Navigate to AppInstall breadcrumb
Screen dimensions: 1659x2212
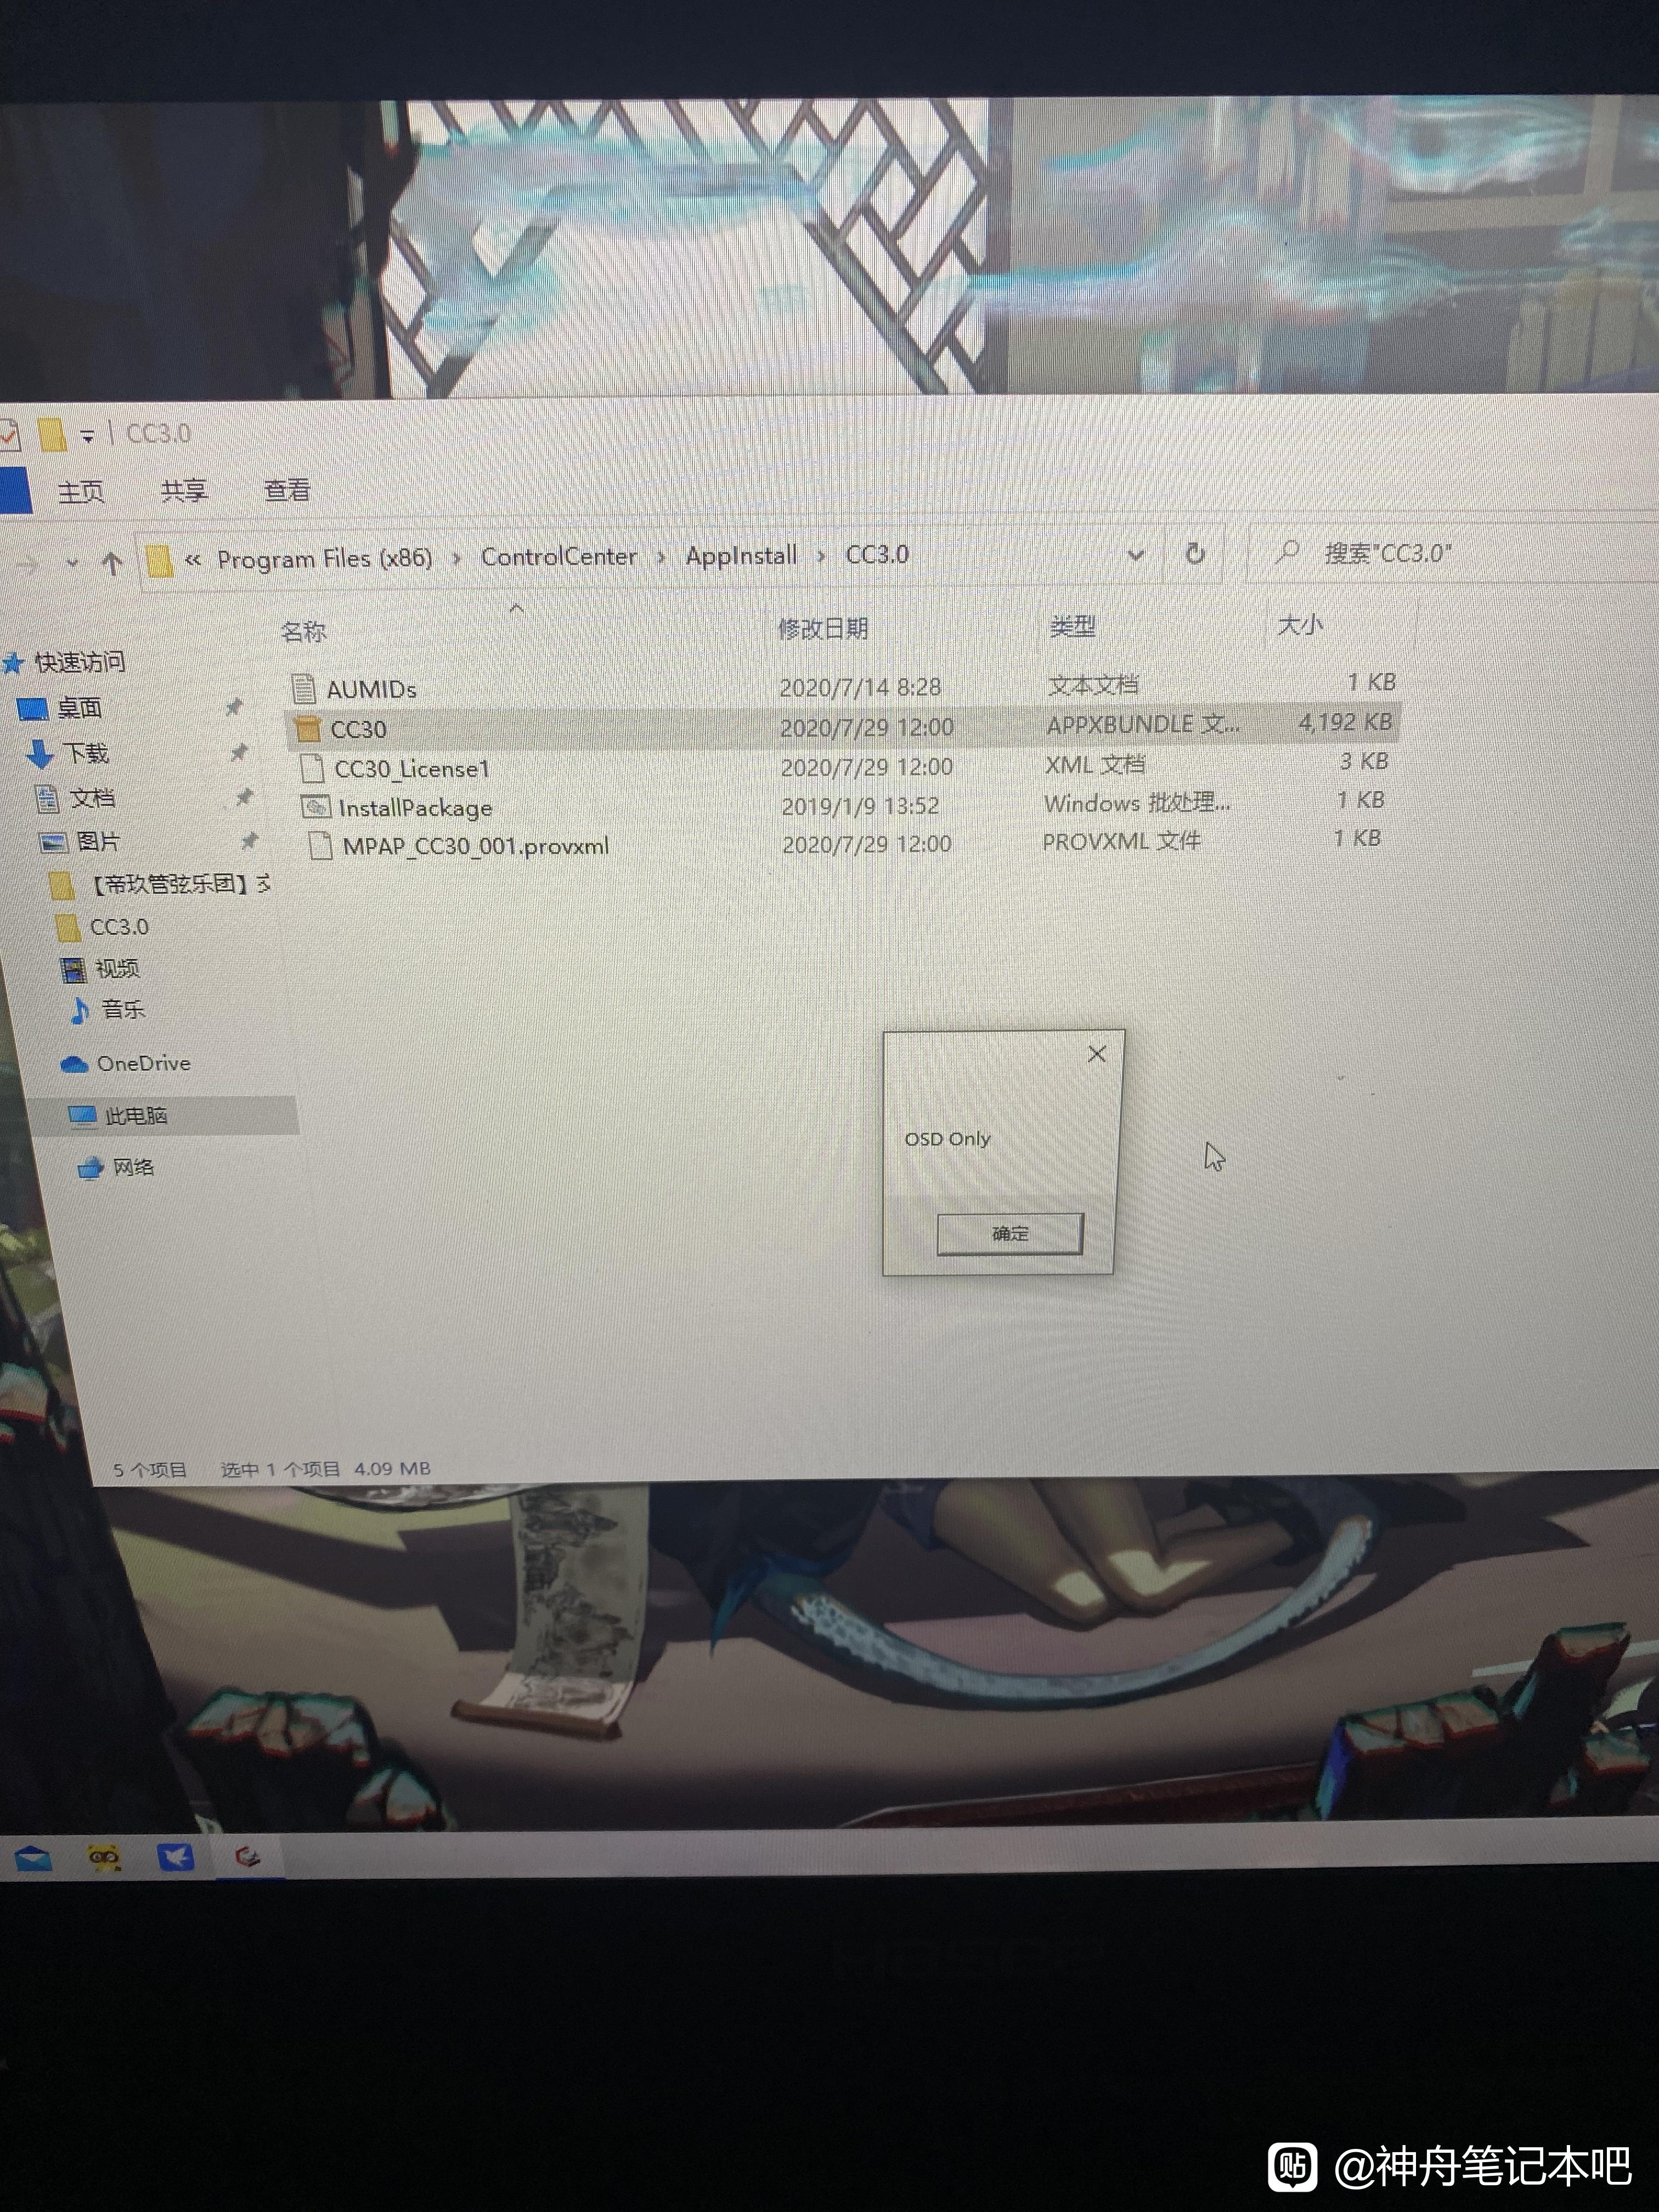[741, 555]
